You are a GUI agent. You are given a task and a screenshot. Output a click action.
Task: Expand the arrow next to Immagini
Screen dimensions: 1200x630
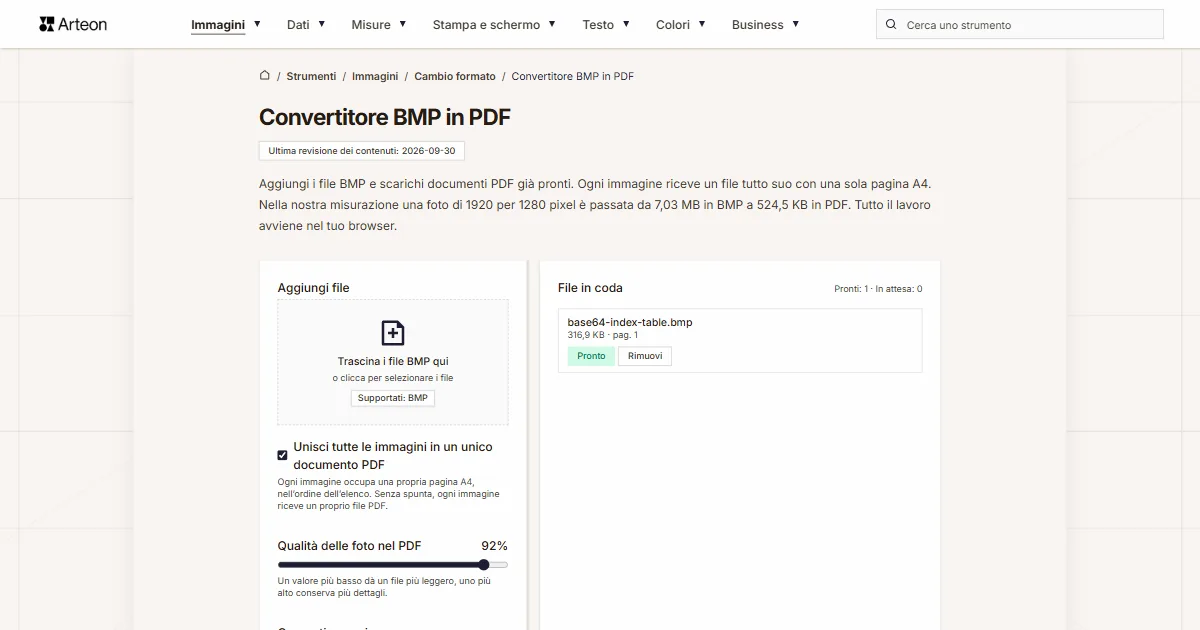tap(257, 23)
